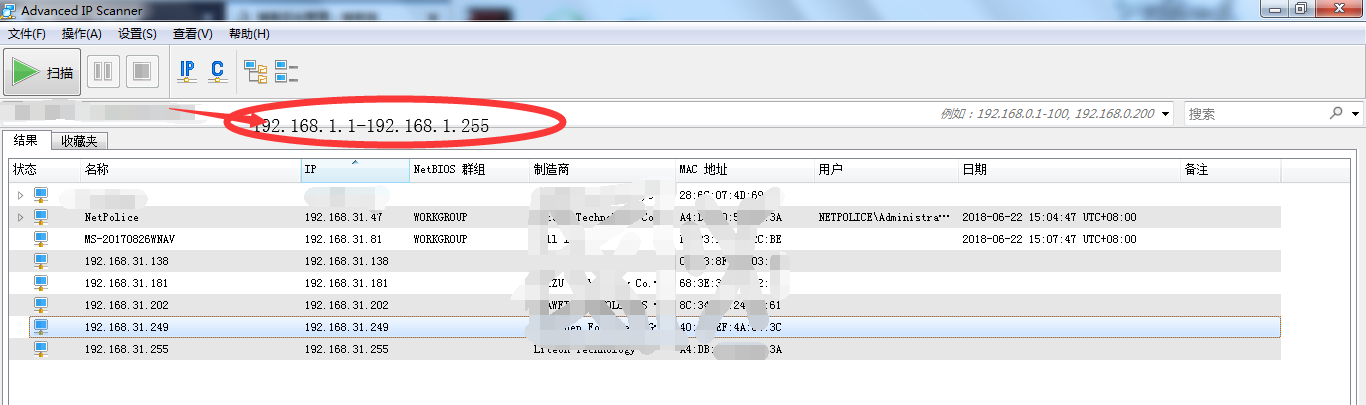The width and height of the screenshot is (1366, 405).
Task: Select the NetPolice name cell
Action: point(112,217)
